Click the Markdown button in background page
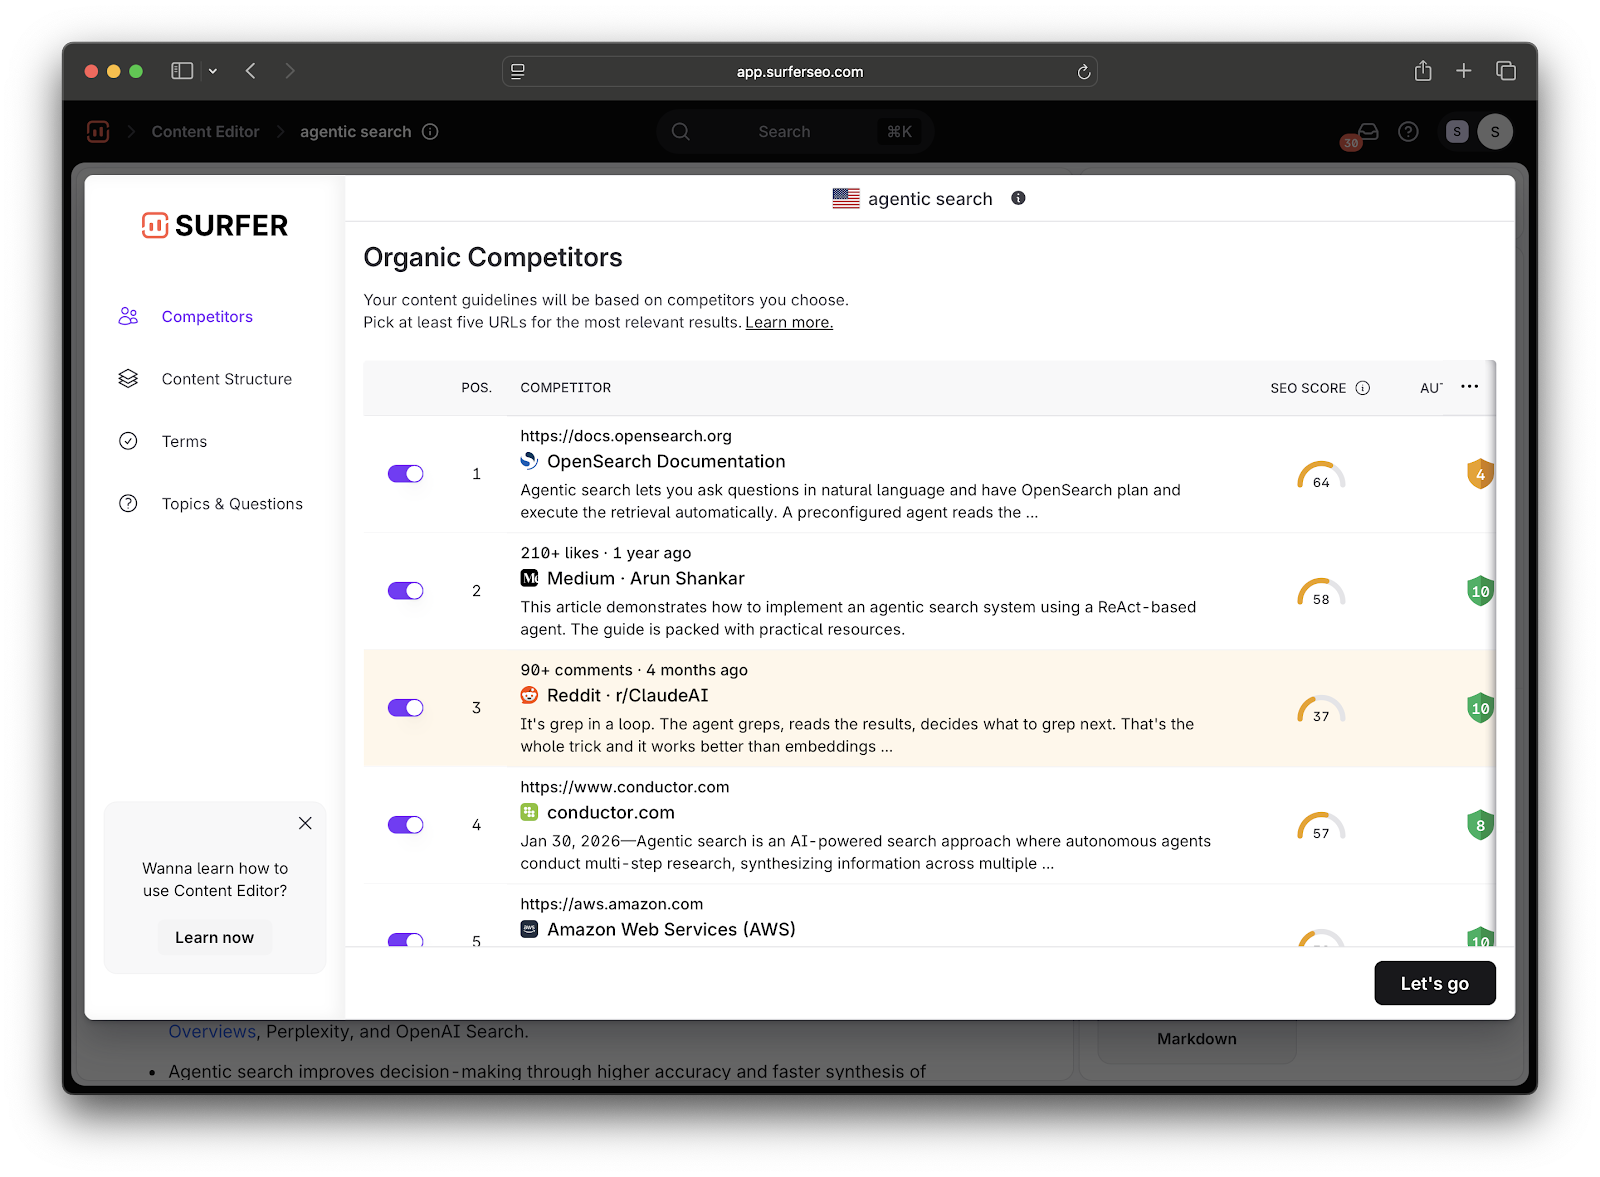The height and width of the screenshot is (1177, 1600). click(x=1197, y=1039)
